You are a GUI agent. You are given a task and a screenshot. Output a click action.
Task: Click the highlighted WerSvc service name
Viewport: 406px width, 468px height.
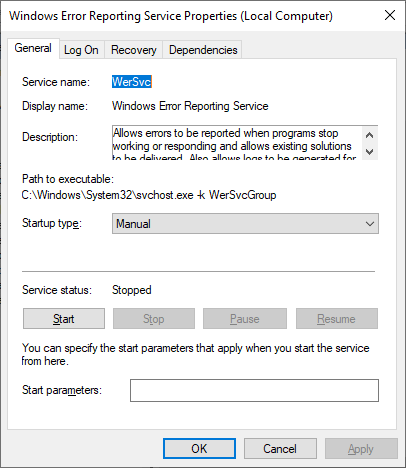(132, 82)
